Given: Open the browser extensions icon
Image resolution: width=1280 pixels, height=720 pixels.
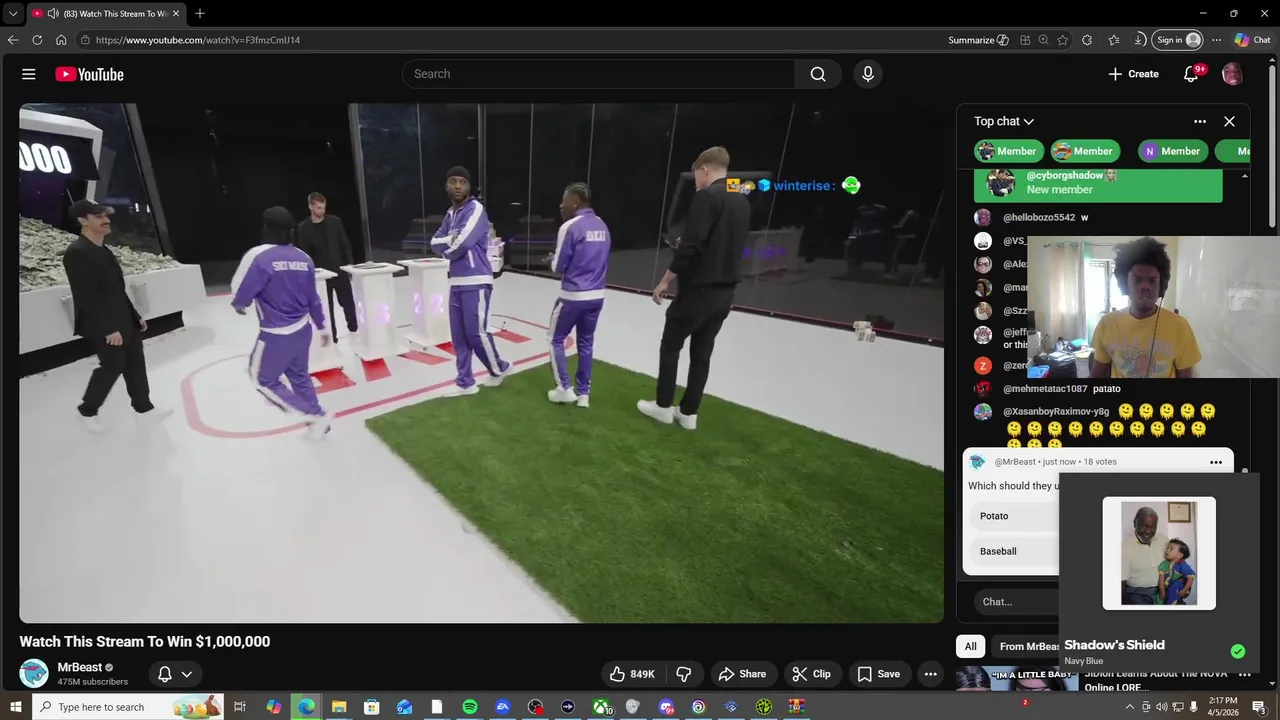Looking at the screenshot, I should coord(1087,40).
